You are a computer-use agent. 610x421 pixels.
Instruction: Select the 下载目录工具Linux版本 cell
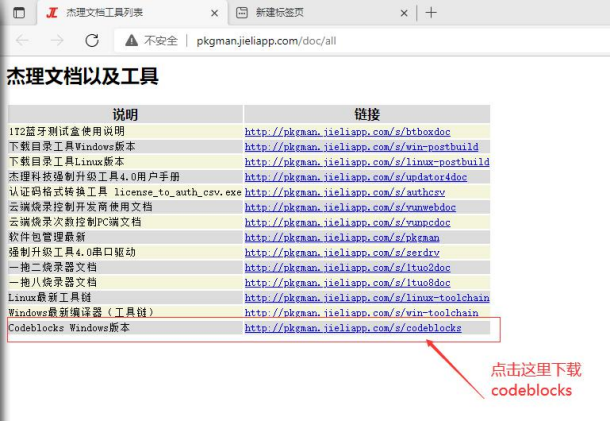pyautogui.click(x=125, y=162)
